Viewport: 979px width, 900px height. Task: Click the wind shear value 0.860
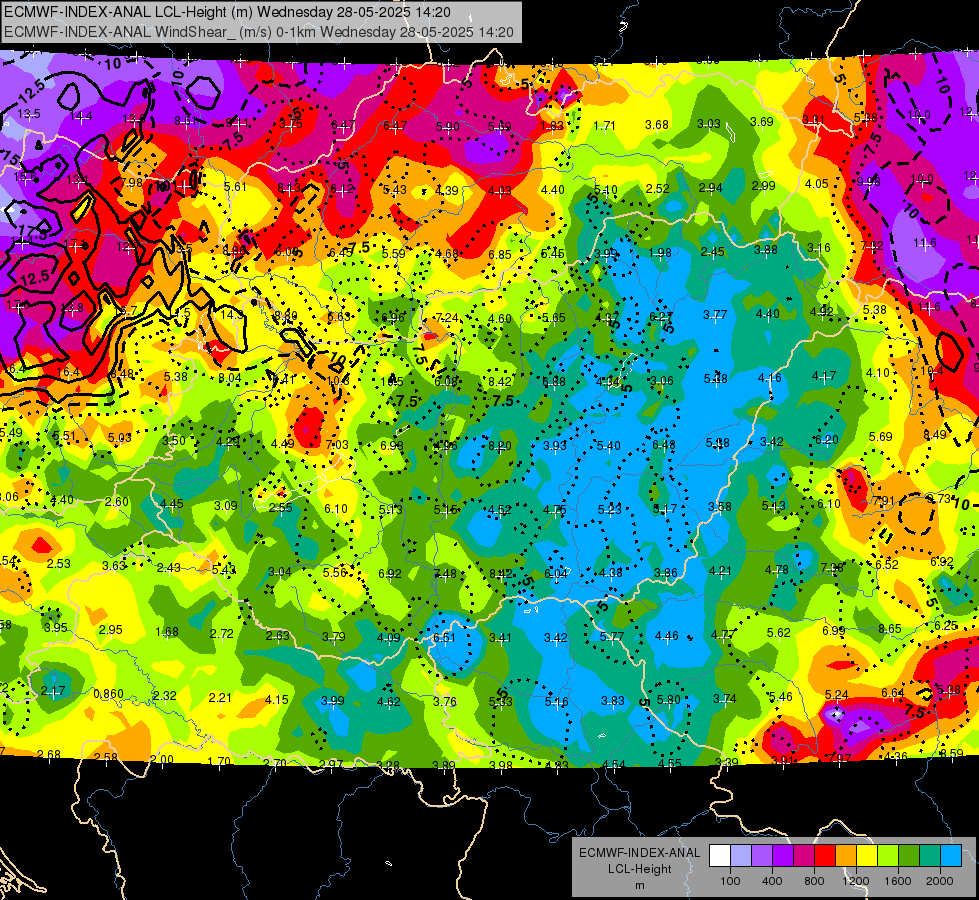coord(108,694)
